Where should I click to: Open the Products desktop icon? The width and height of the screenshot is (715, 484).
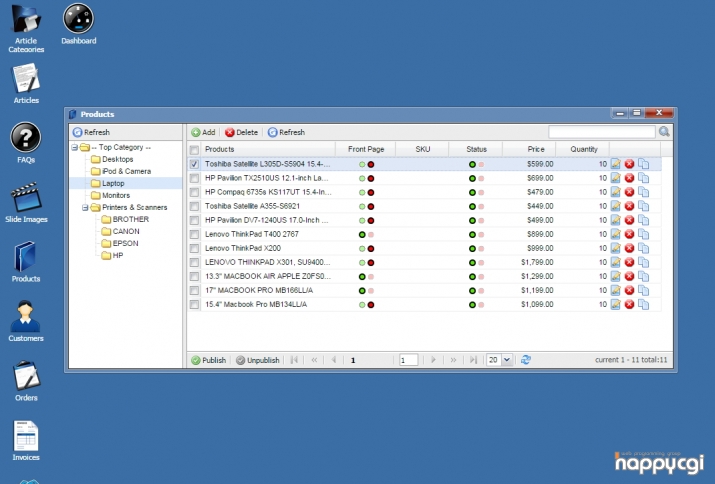click(26, 262)
